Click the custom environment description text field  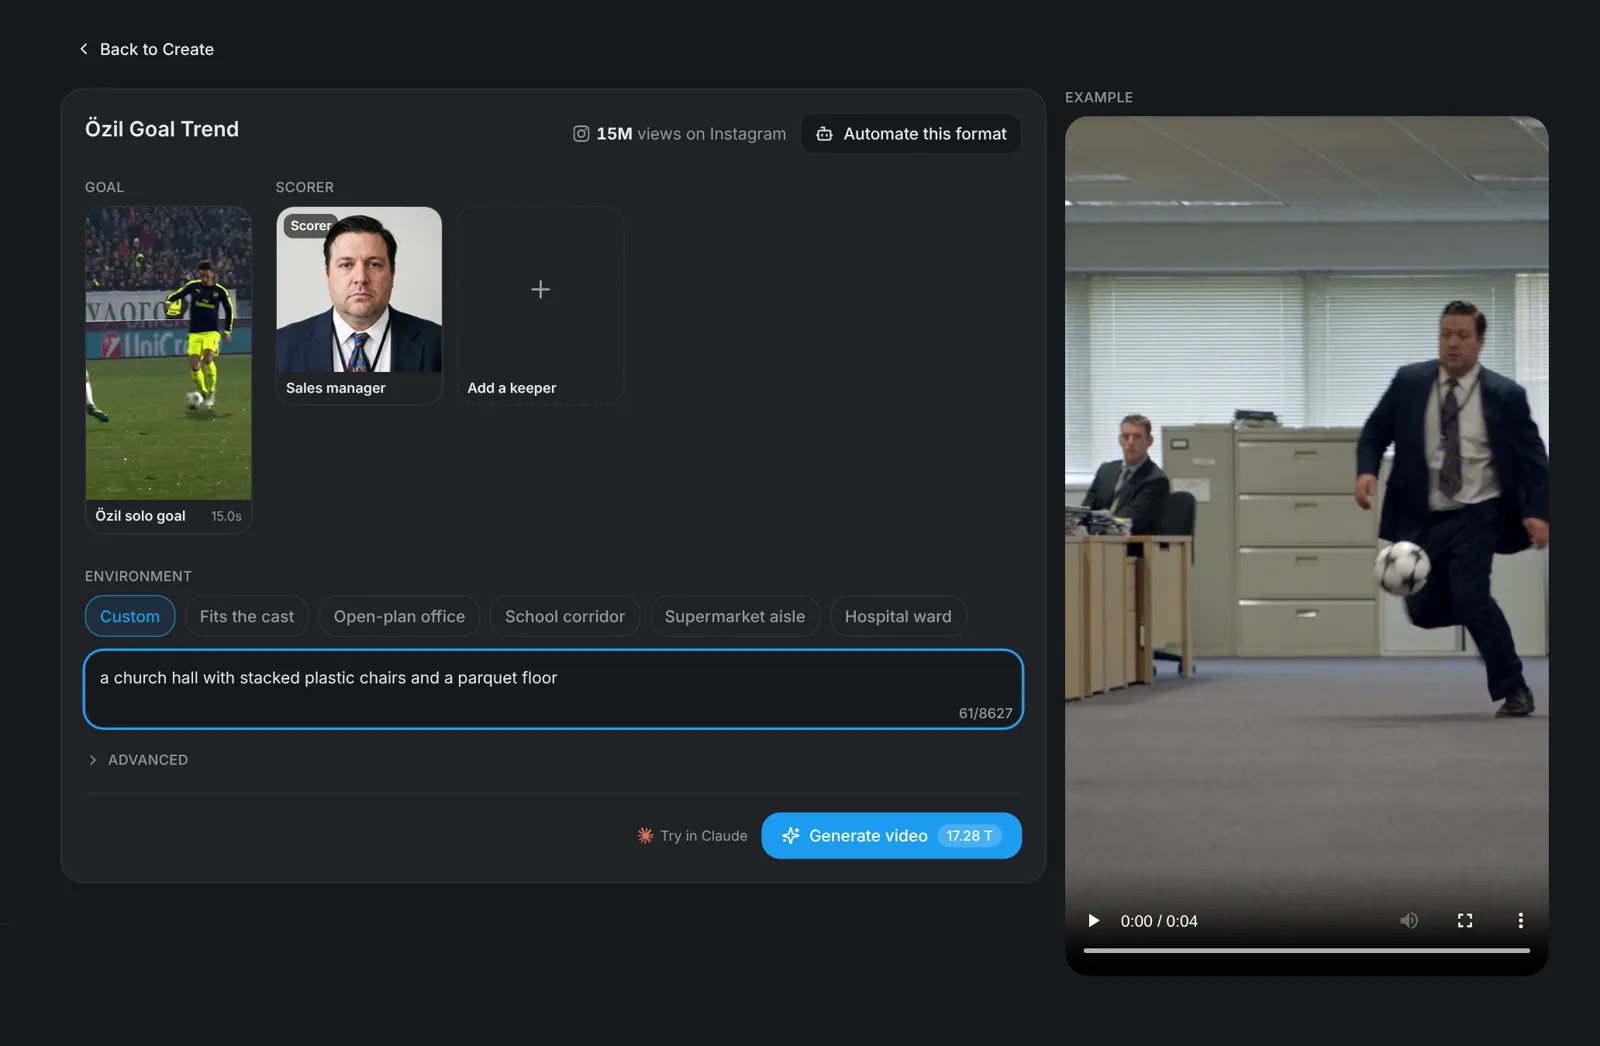pyautogui.click(x=553, y=689)
